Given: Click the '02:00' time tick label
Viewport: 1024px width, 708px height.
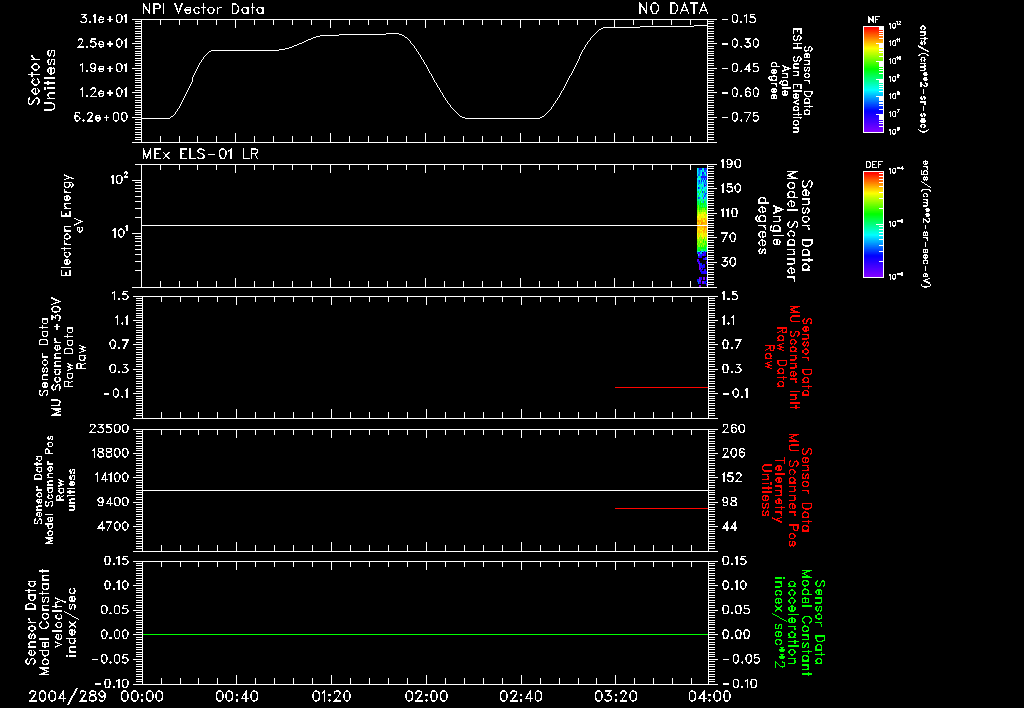Looking at the screenshot, I should 426,696.
